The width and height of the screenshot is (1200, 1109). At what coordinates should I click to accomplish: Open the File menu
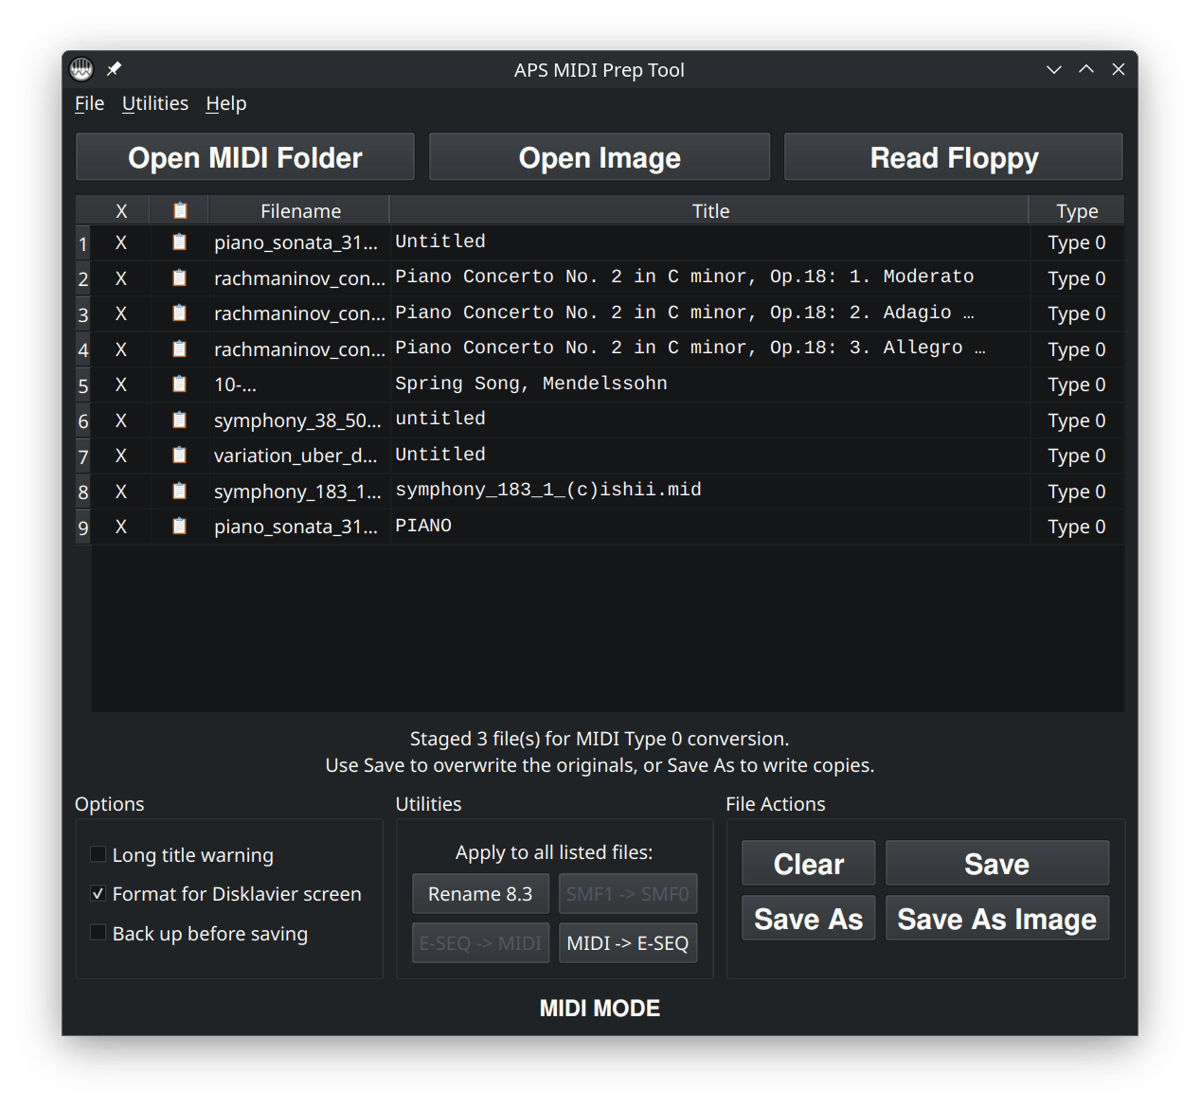(x=89, y=103)
